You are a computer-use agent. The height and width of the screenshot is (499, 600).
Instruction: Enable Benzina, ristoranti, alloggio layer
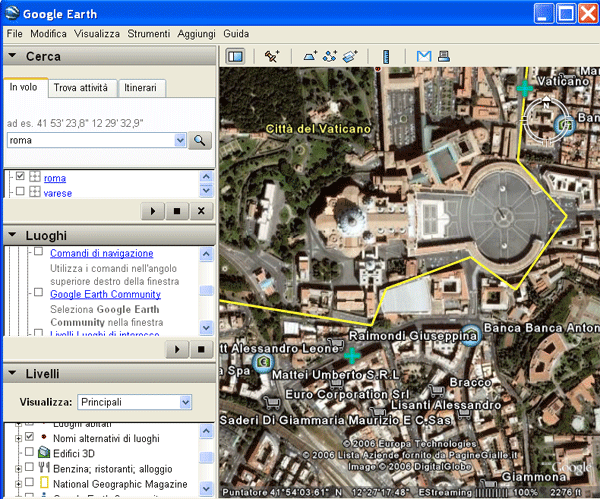click(x=29, y=467)
